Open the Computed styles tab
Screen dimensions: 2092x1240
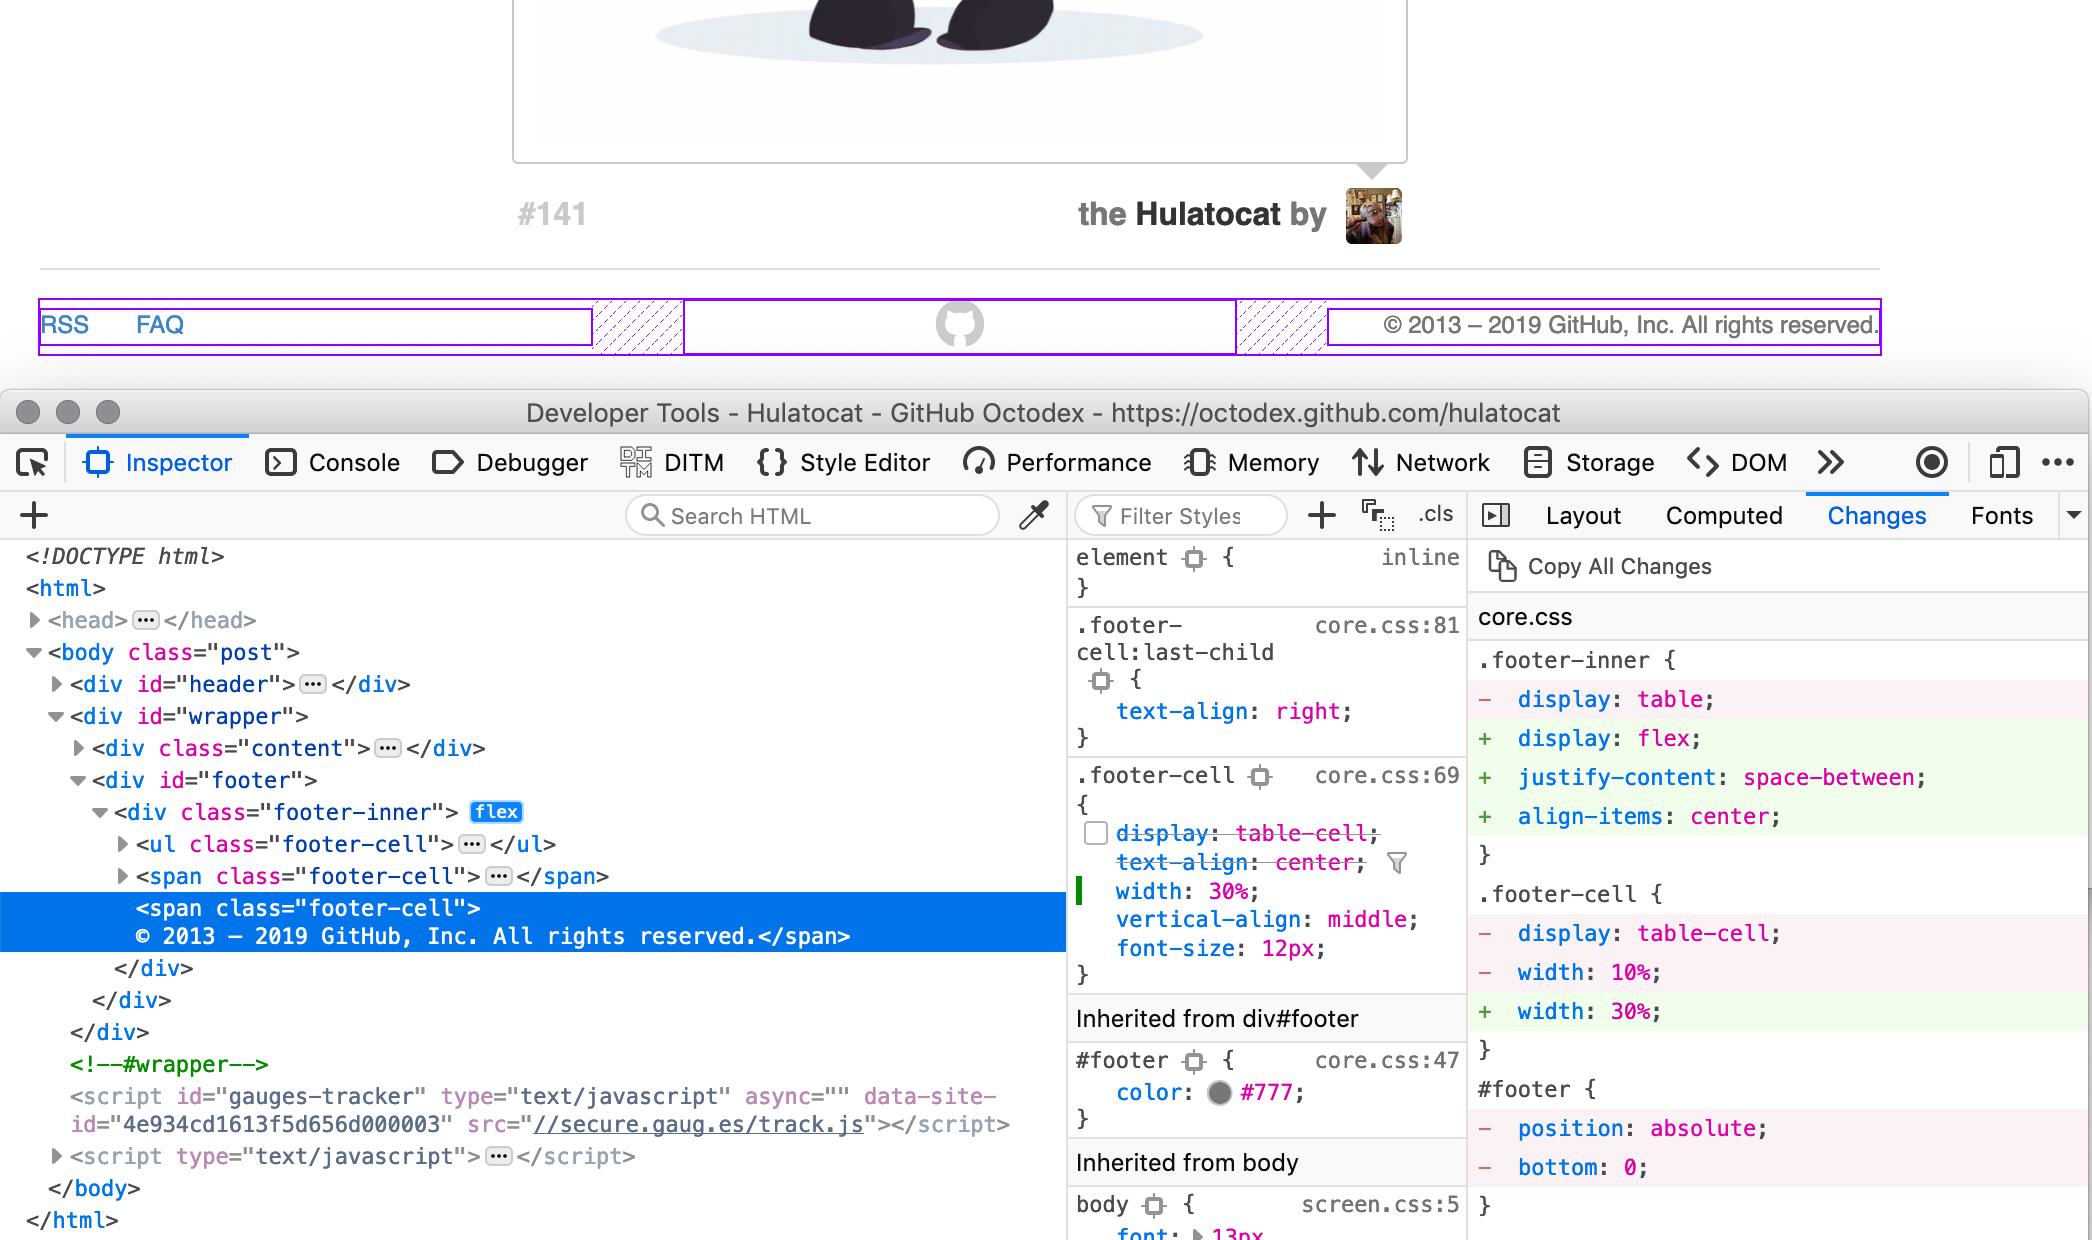pyautogui.click(x=1724, y=515)
